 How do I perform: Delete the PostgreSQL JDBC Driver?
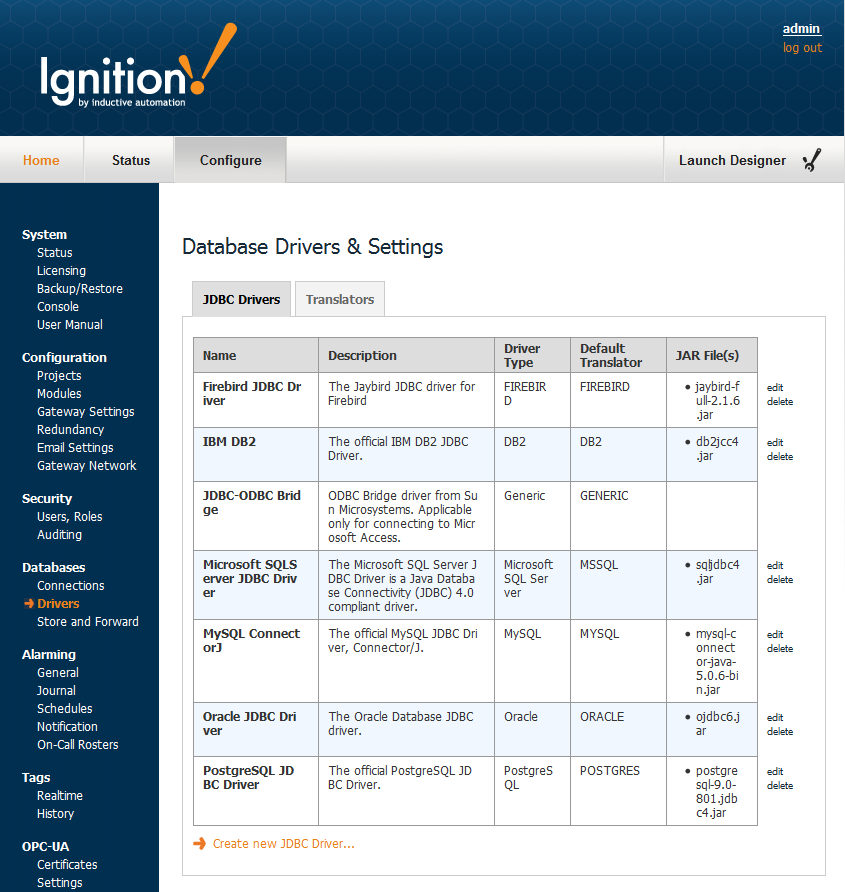click(780, 786)
